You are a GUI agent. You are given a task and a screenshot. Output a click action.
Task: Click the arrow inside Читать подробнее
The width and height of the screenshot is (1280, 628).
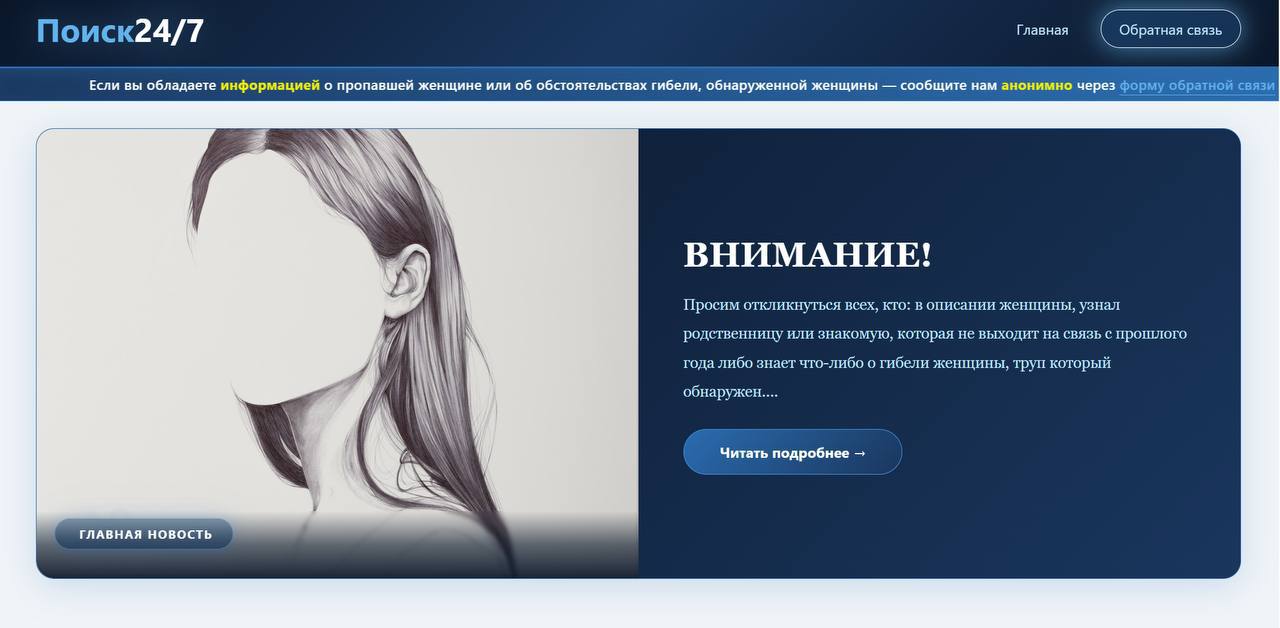860,453
